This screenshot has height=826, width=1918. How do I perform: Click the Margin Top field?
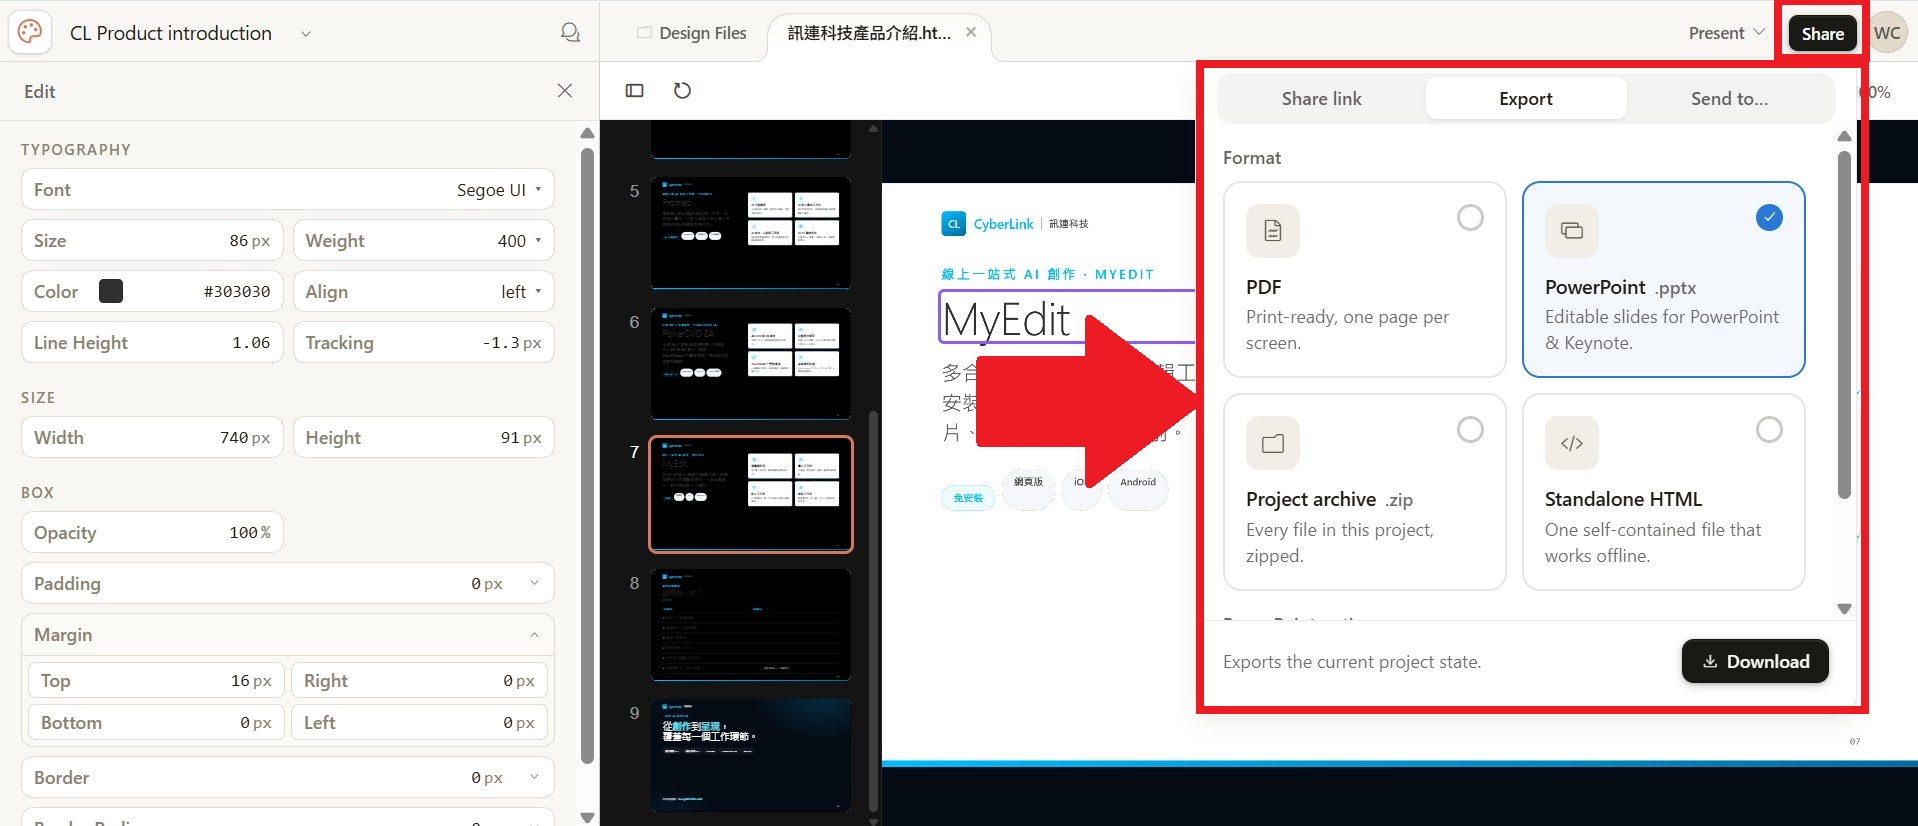156,681
